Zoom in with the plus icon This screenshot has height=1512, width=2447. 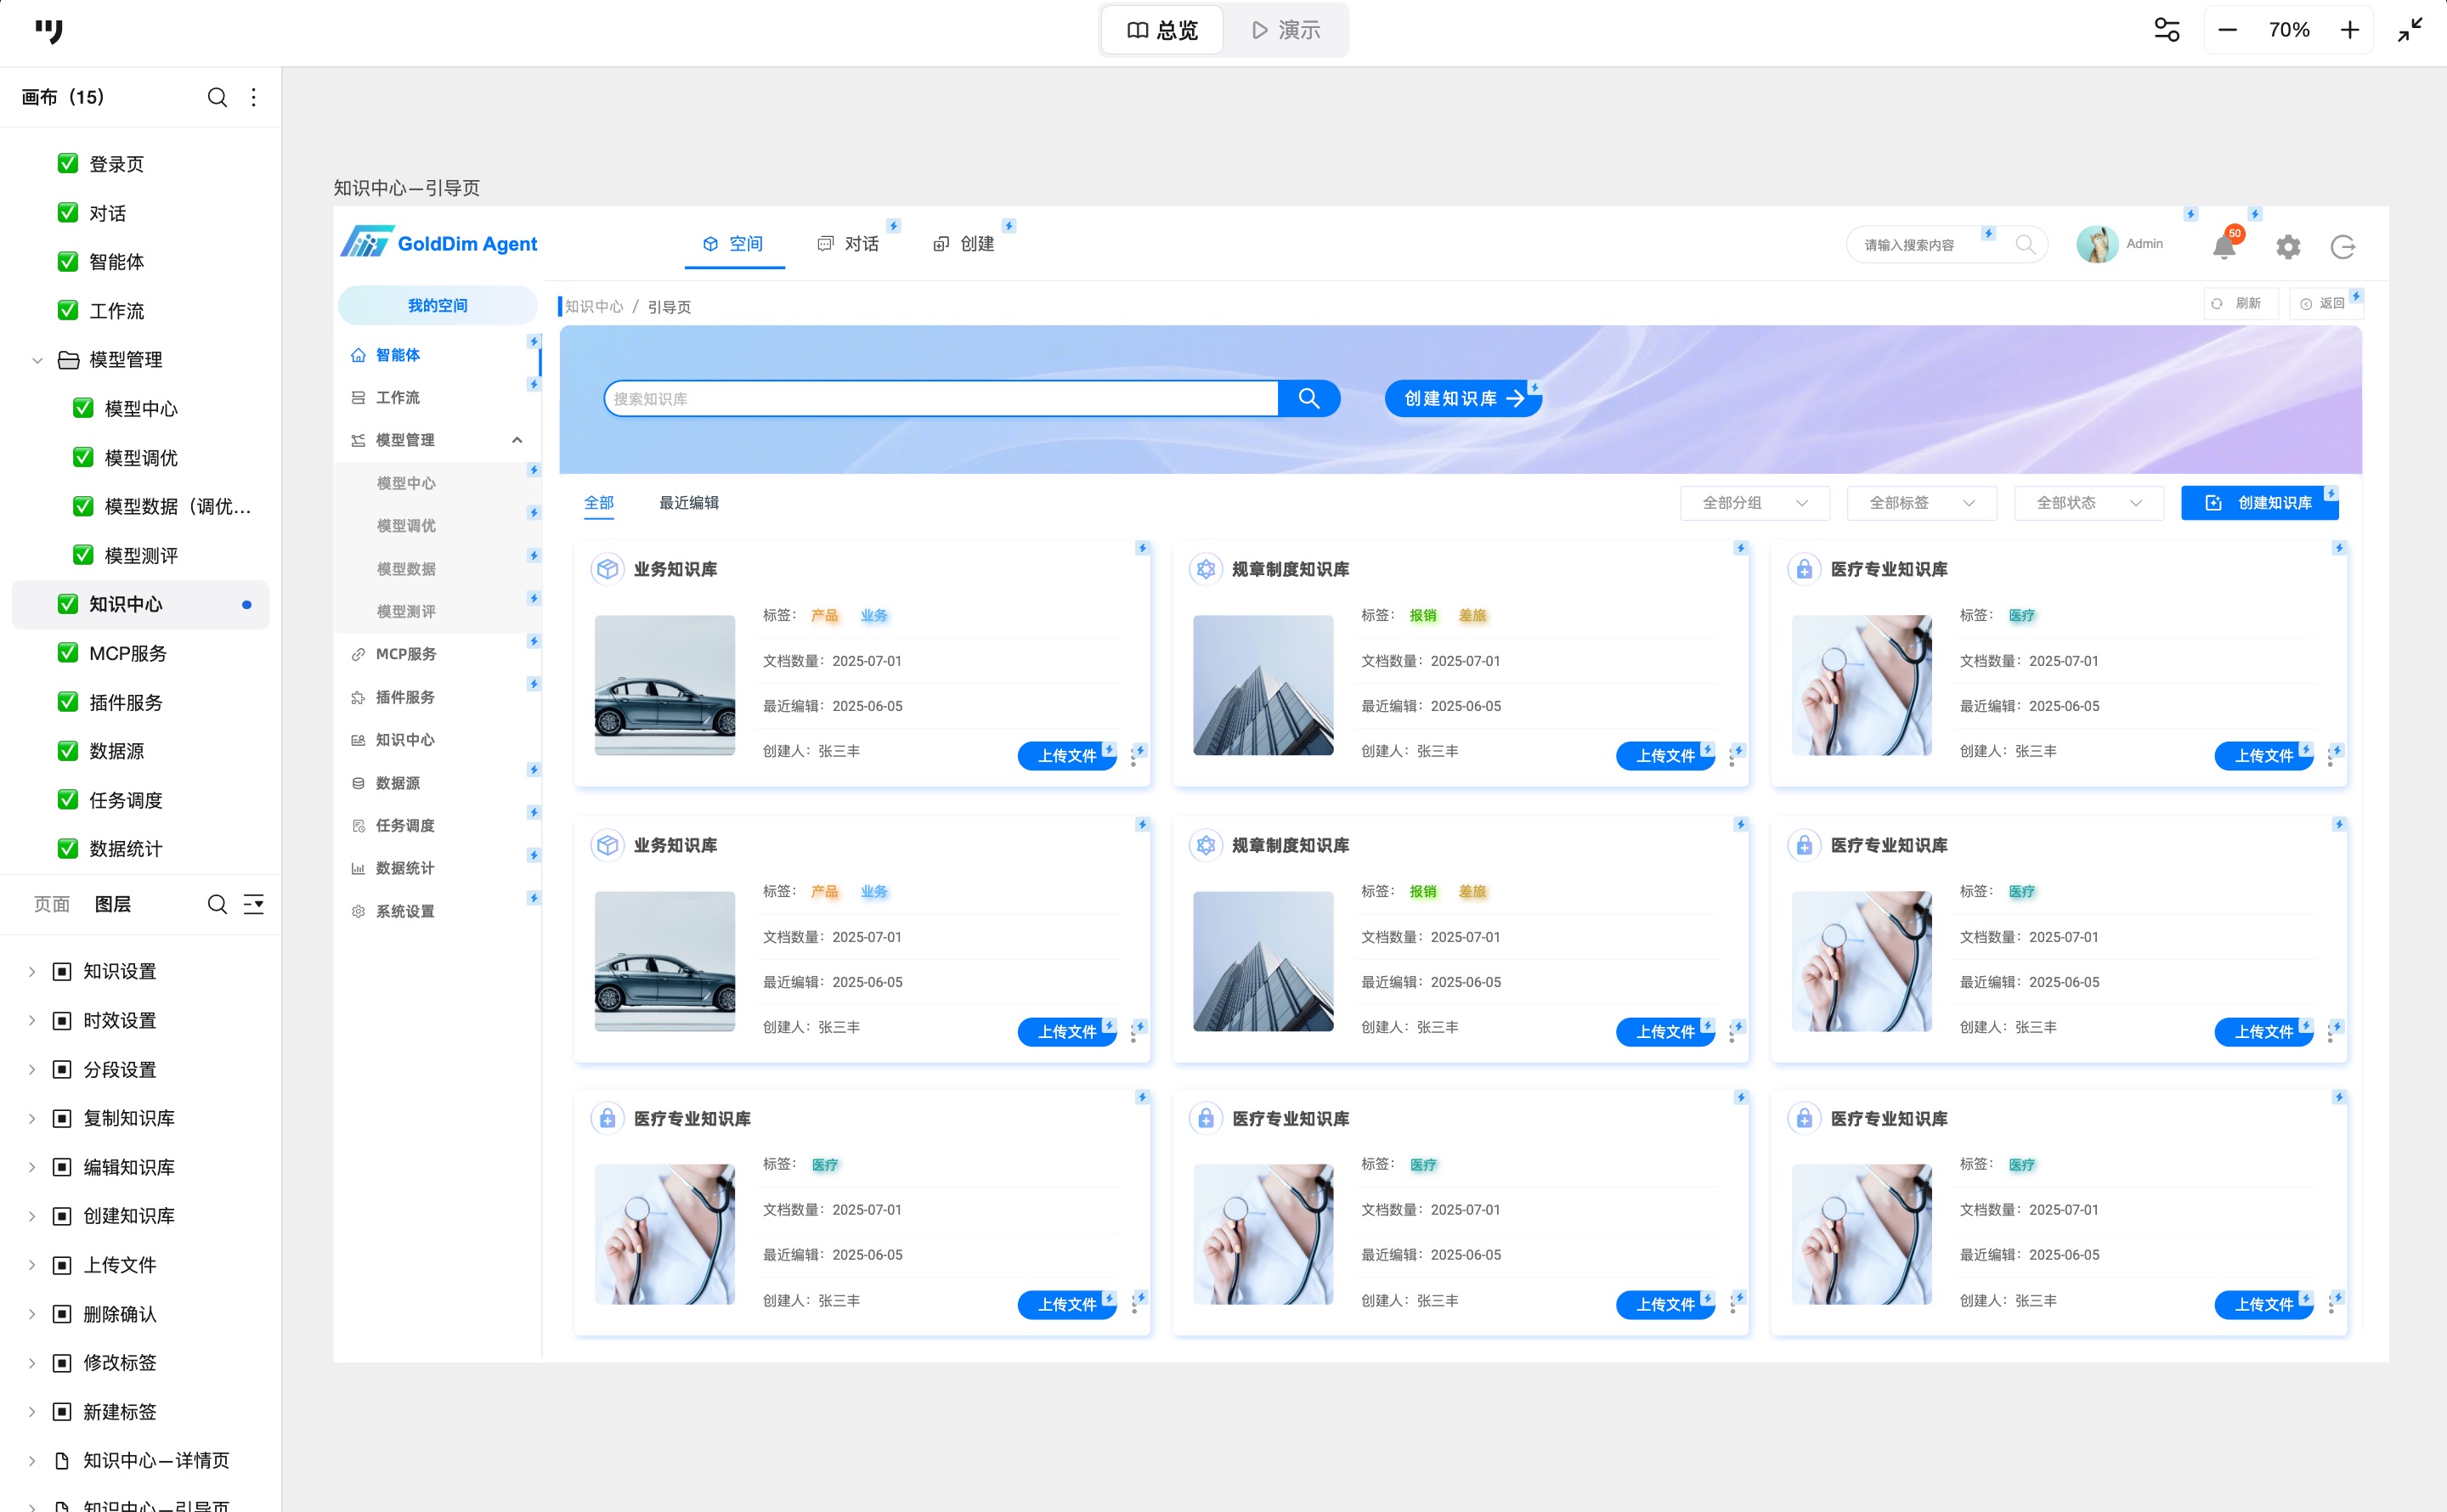point(2349,30)
